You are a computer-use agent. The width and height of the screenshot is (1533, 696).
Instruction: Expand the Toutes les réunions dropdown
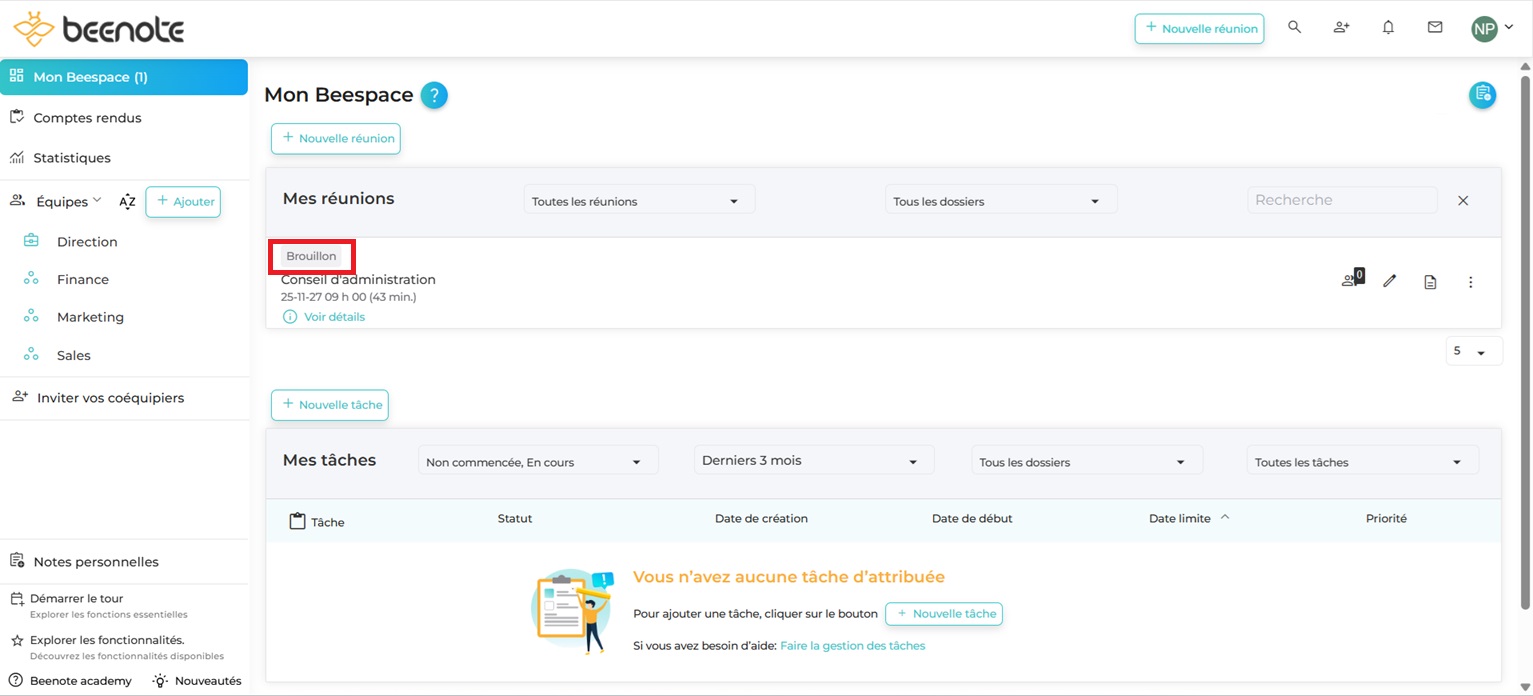point(638,201)
